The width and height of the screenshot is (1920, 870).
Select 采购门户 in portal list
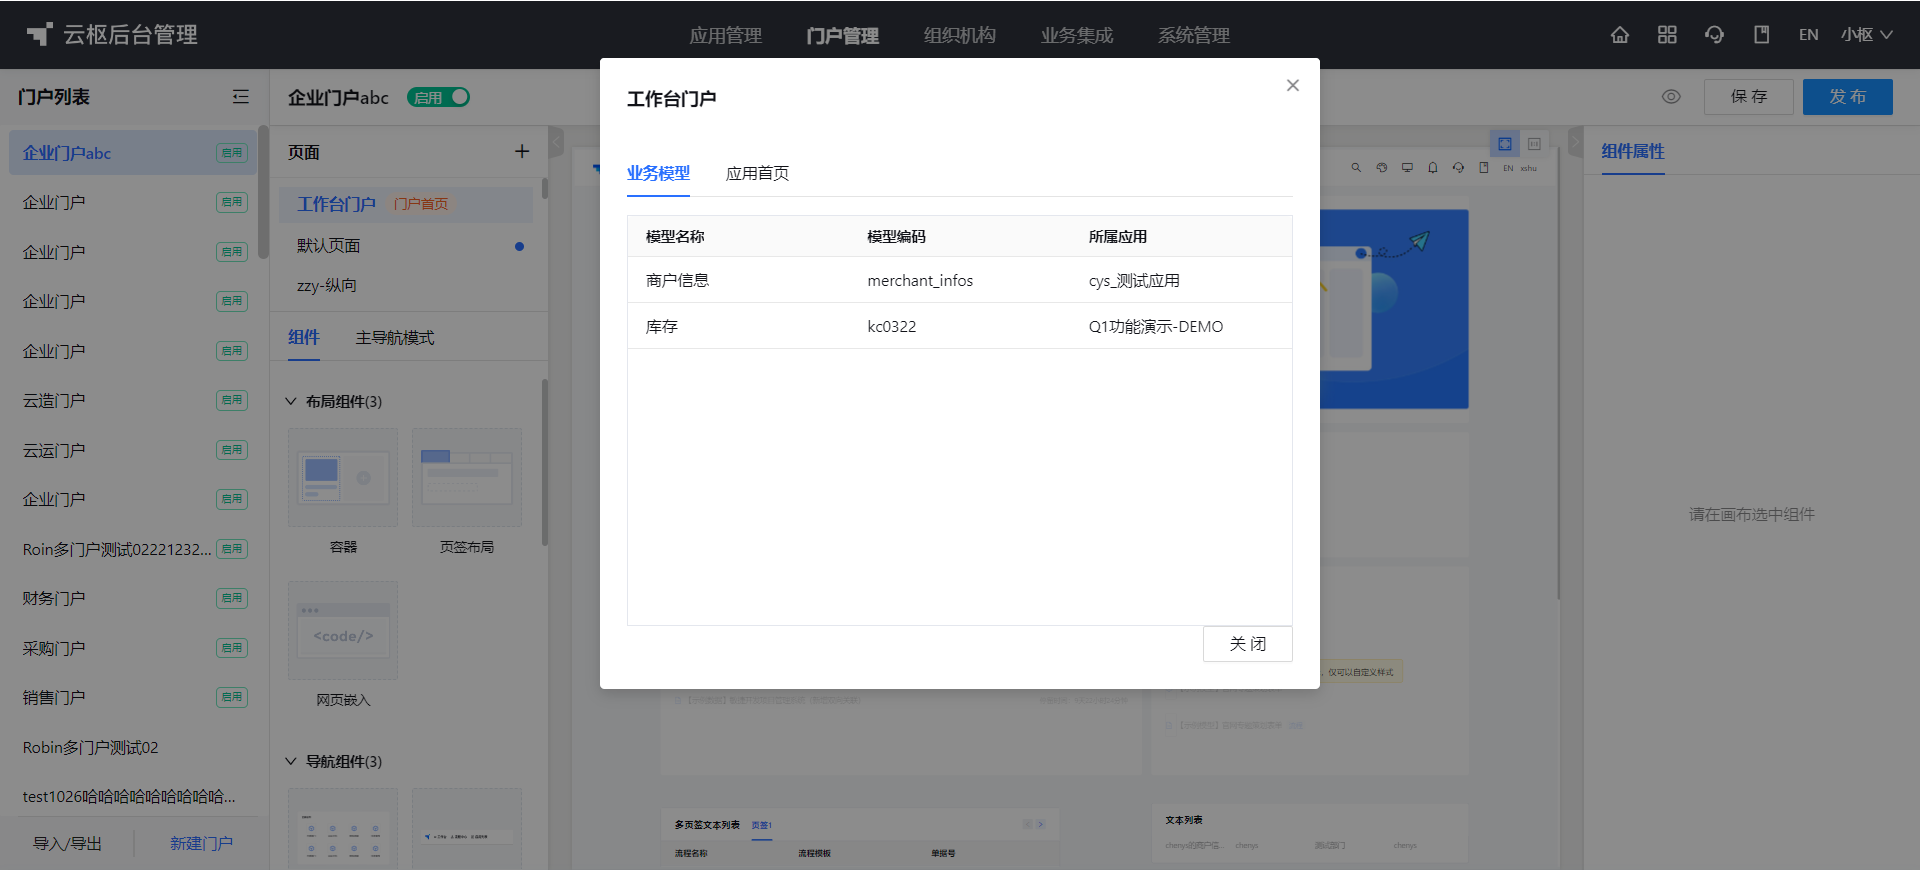click(x=133, y=648)
